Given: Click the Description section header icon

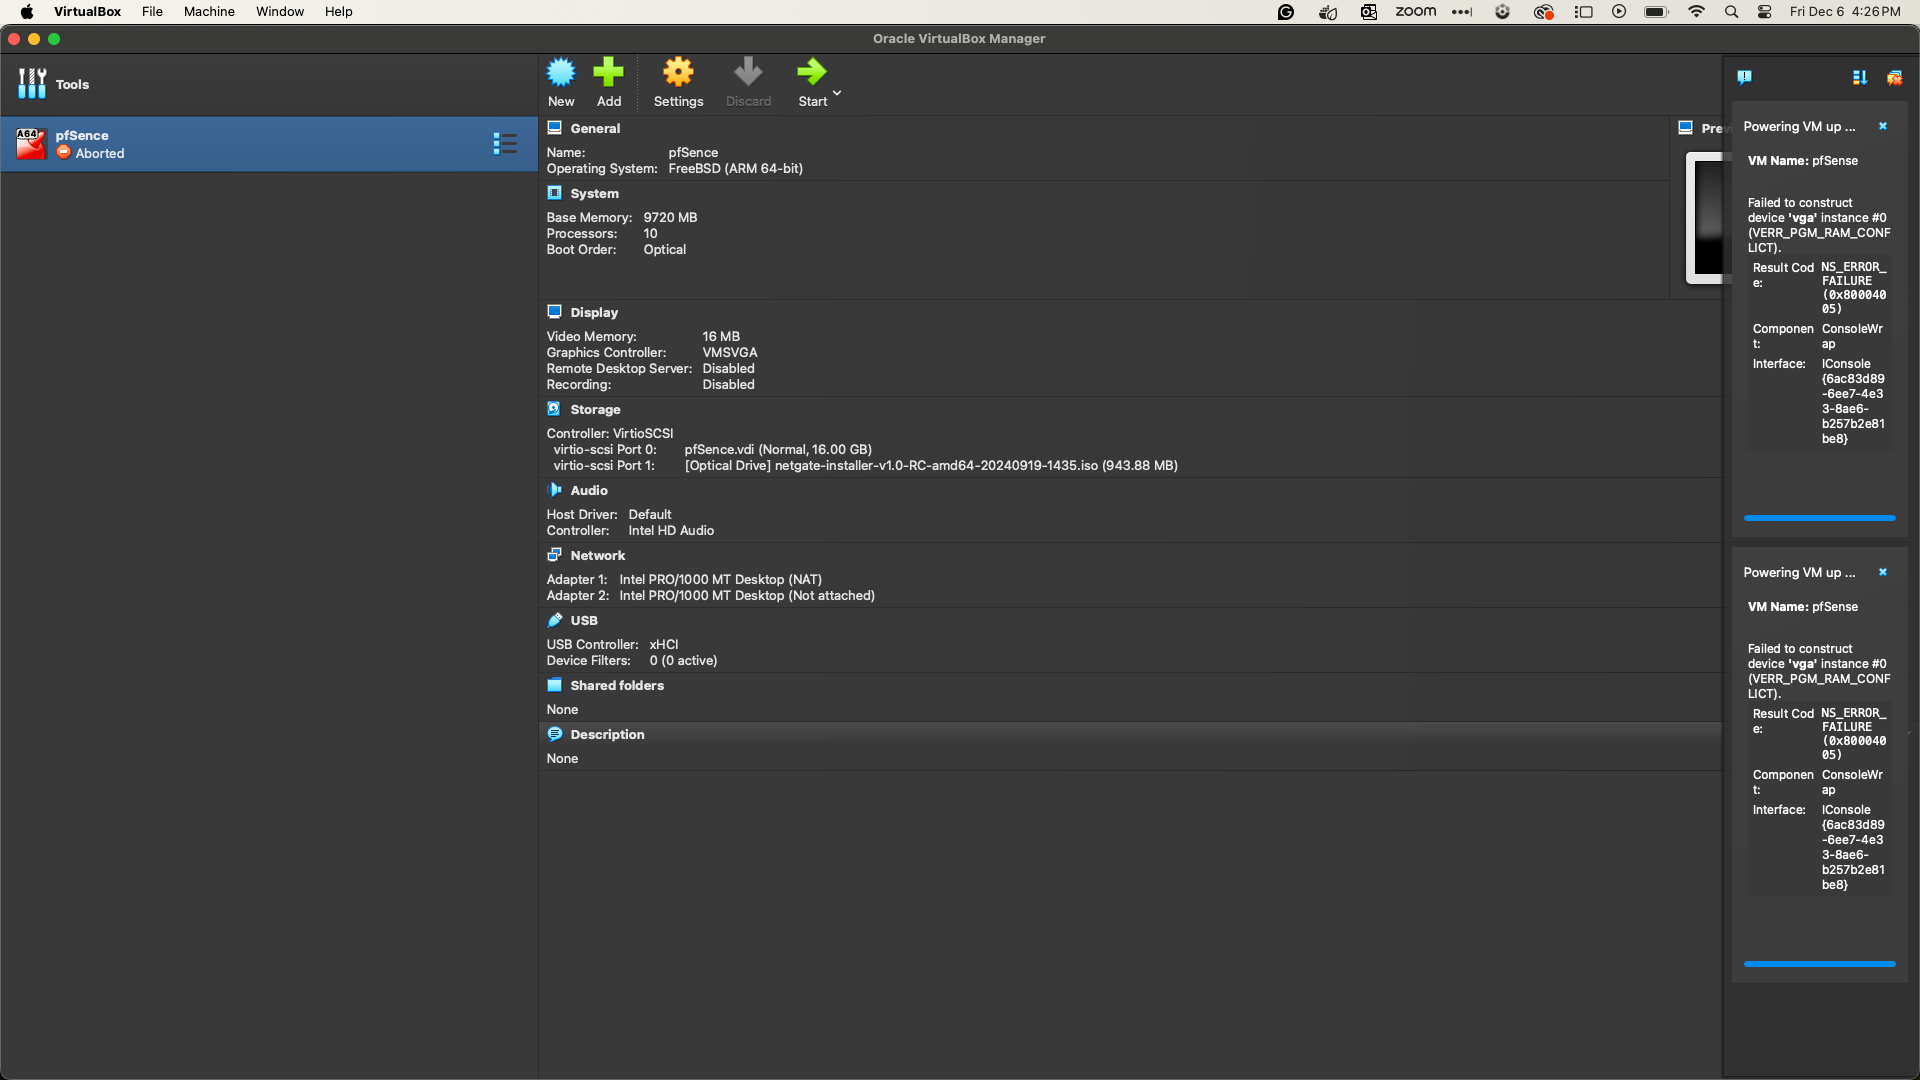Looking at the screenshot, I should [554, 734].
